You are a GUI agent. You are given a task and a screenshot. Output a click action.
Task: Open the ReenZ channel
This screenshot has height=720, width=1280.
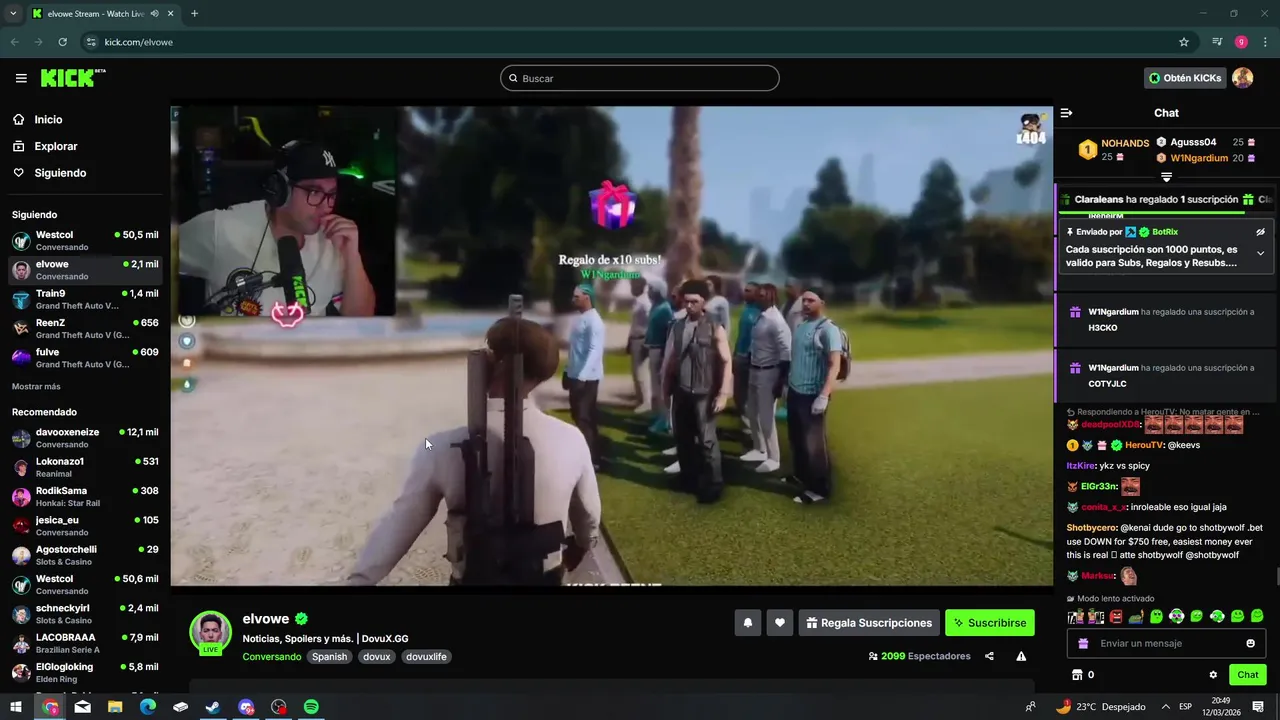85,329
